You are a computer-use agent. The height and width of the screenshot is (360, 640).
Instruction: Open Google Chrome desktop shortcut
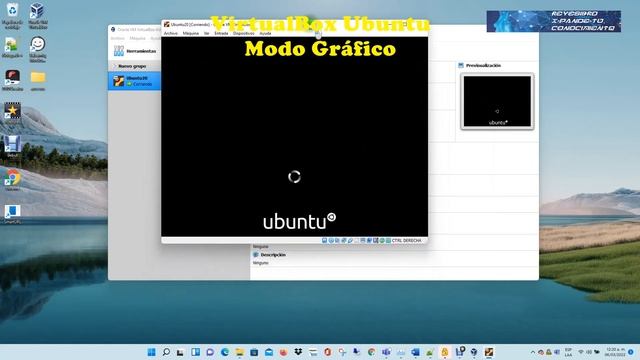point(13,180)
